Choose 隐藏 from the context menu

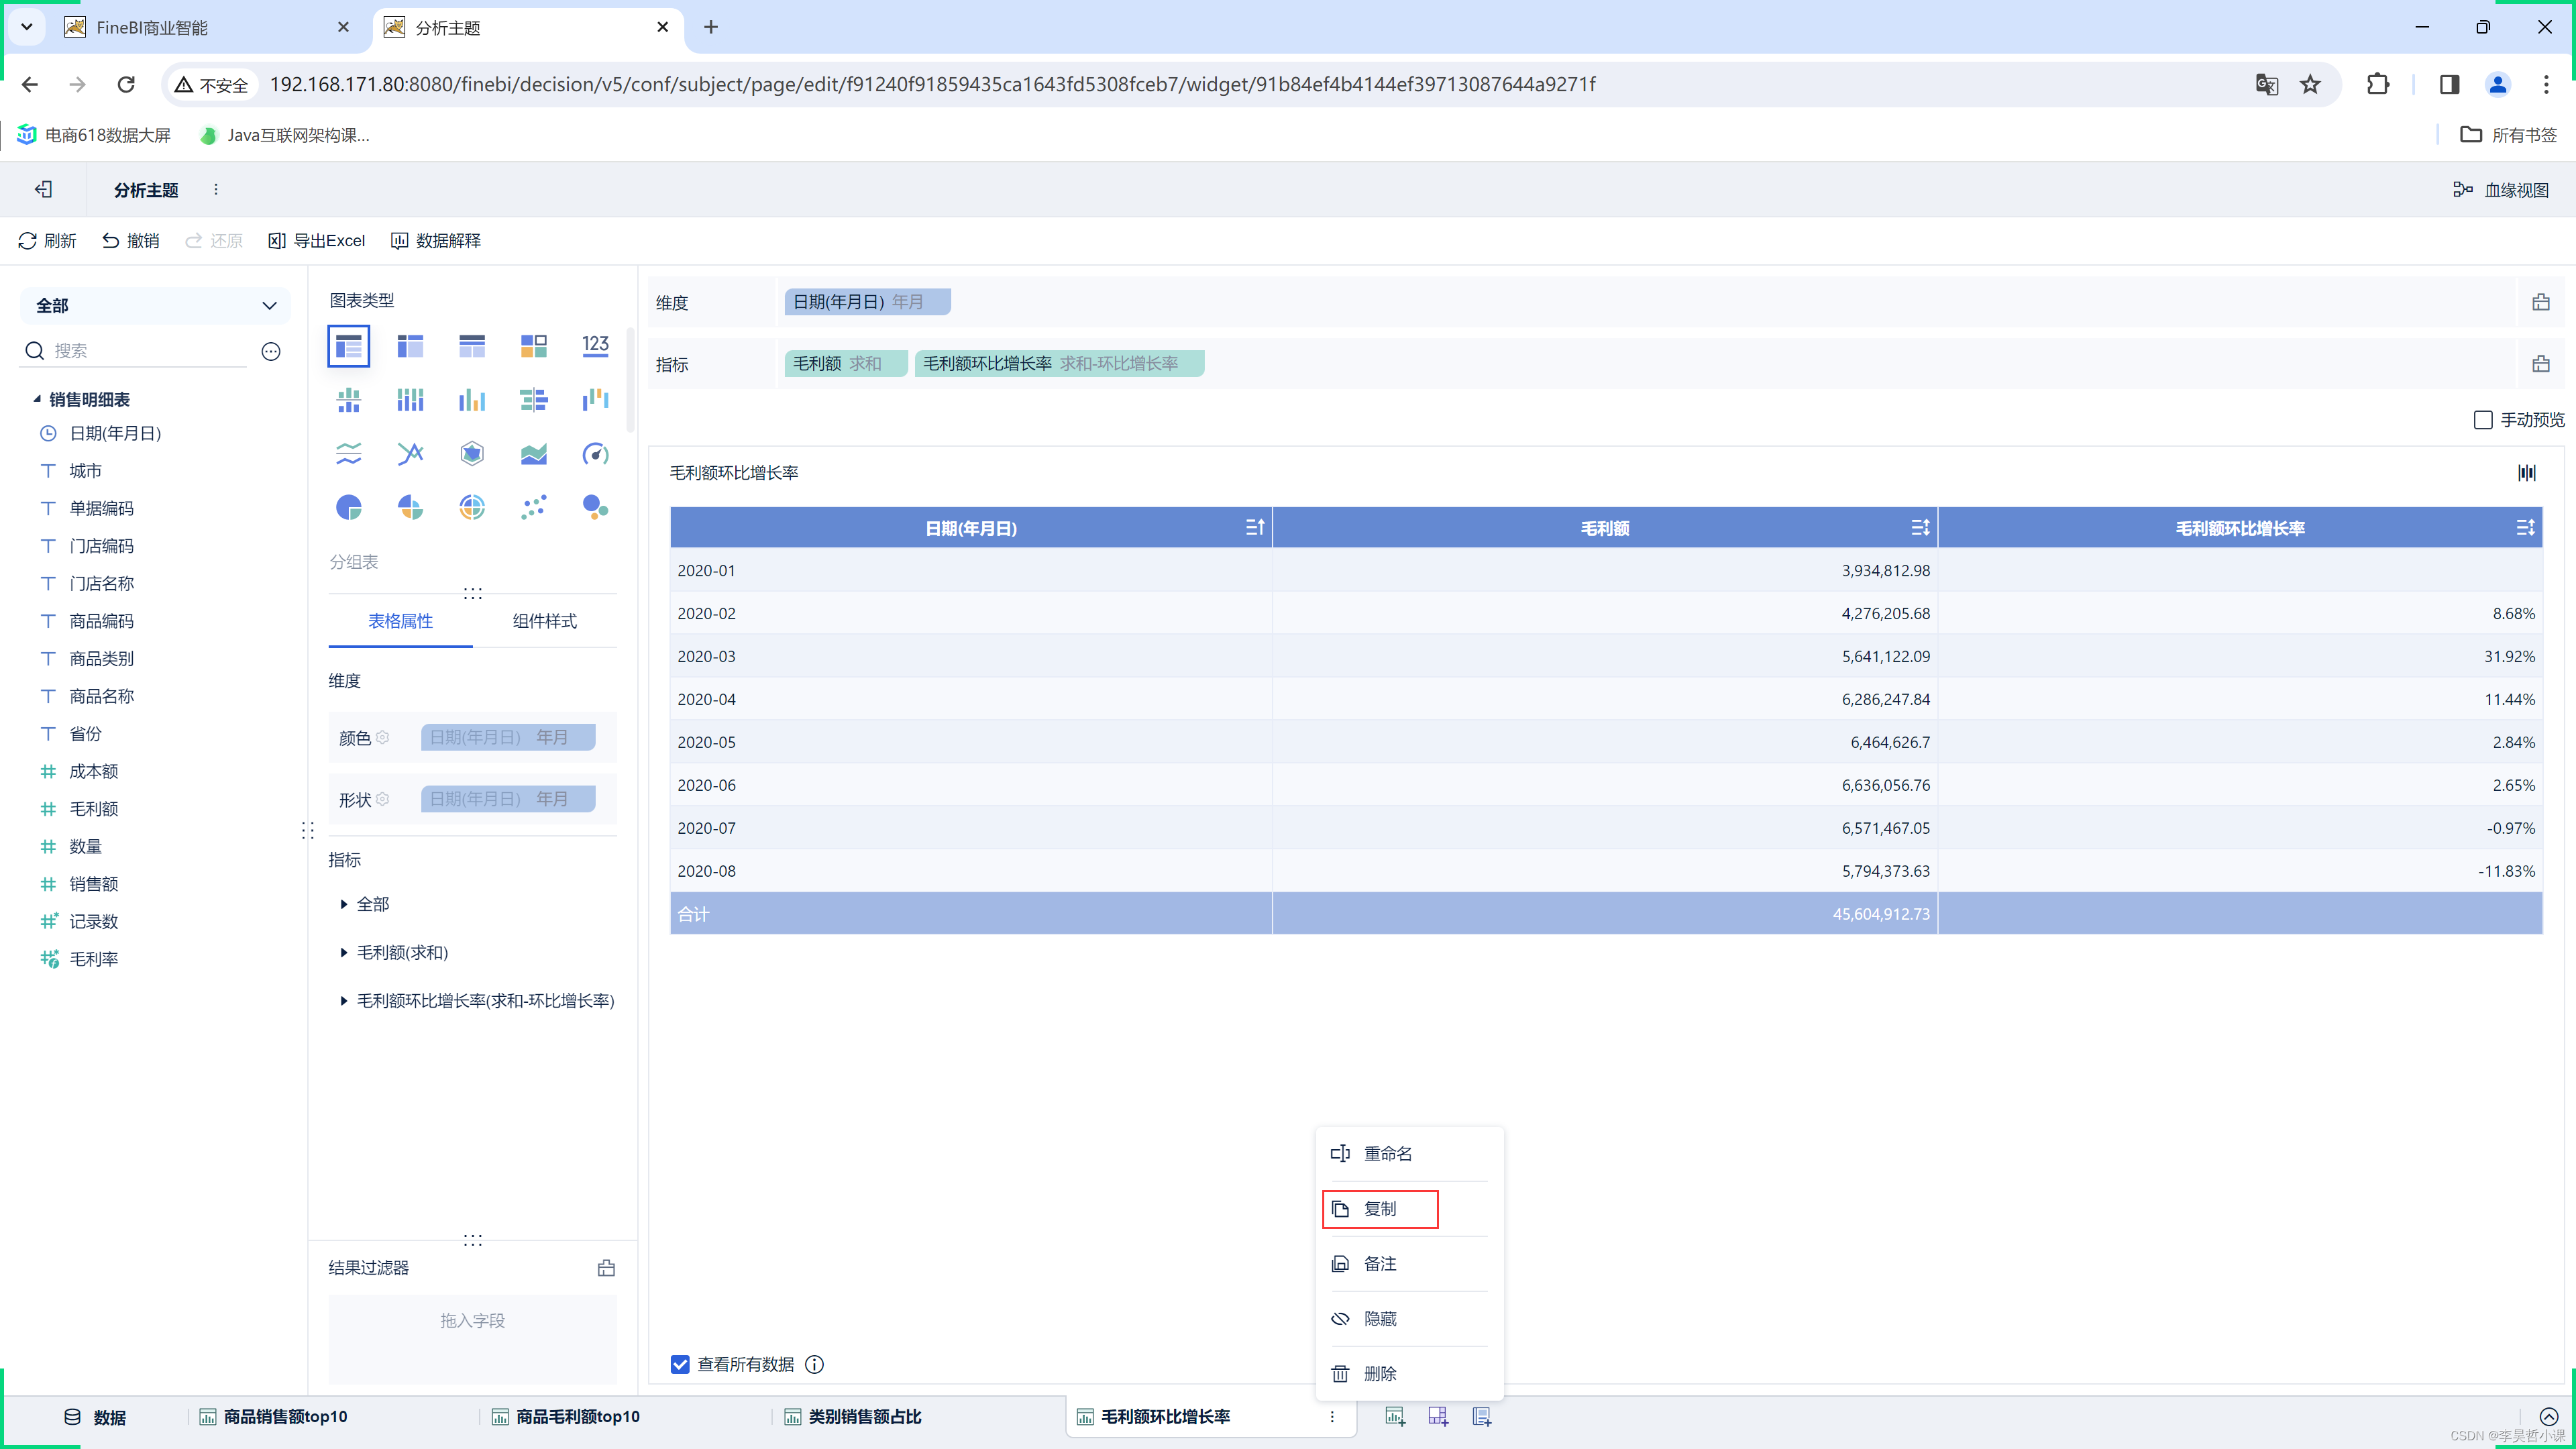coord(1410,1319)
